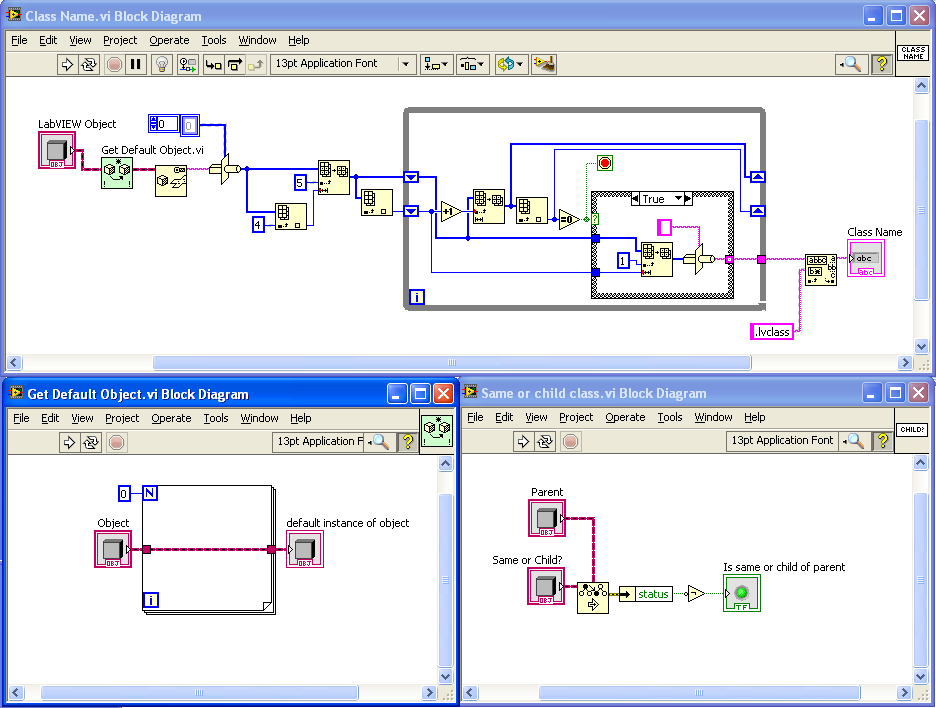
Task: Click the Clean Up Diagram broom icon
Action: point(544,64)
